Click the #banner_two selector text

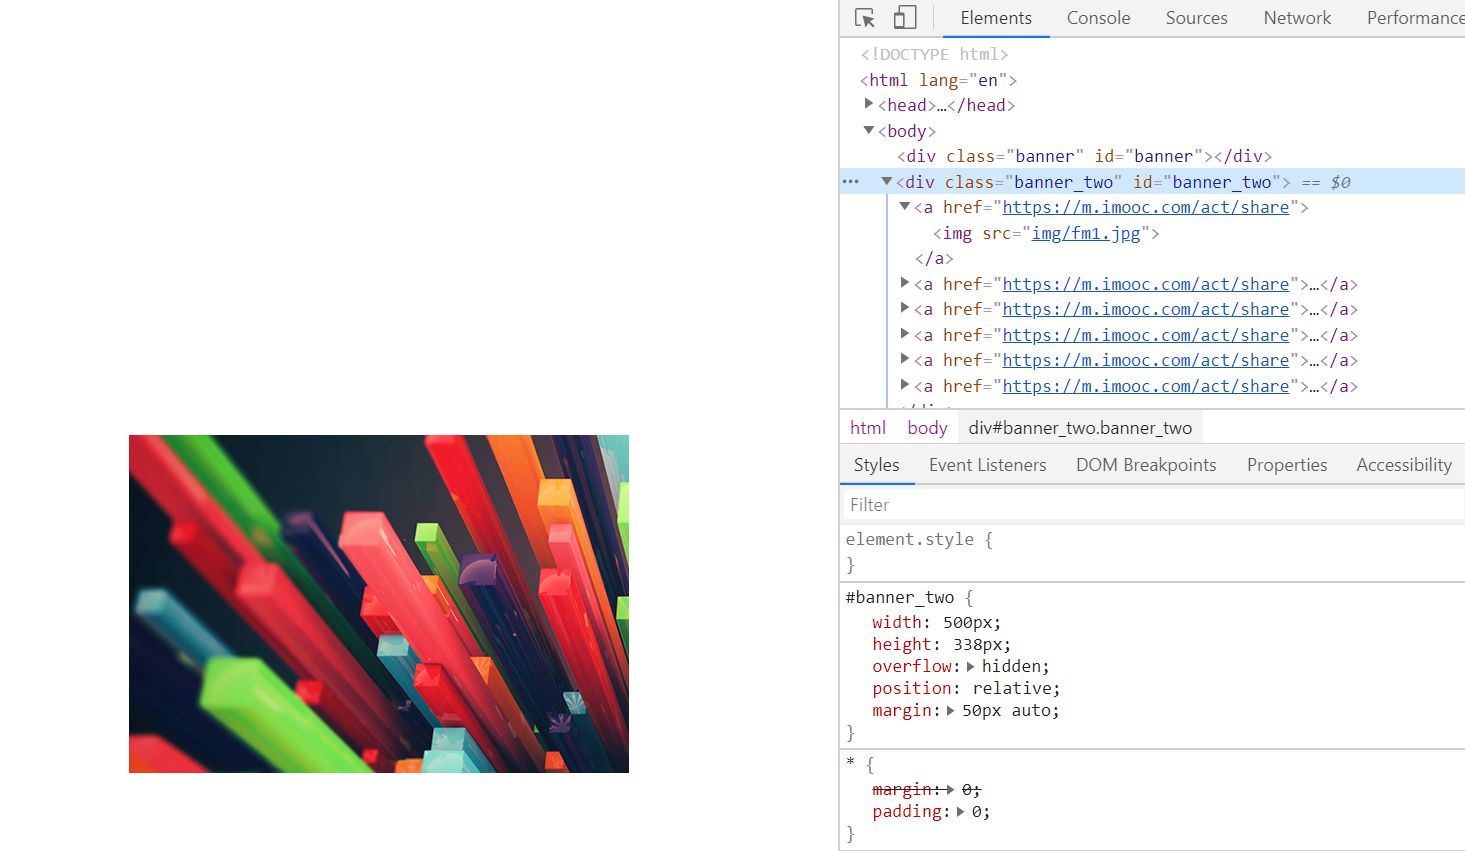900,597
